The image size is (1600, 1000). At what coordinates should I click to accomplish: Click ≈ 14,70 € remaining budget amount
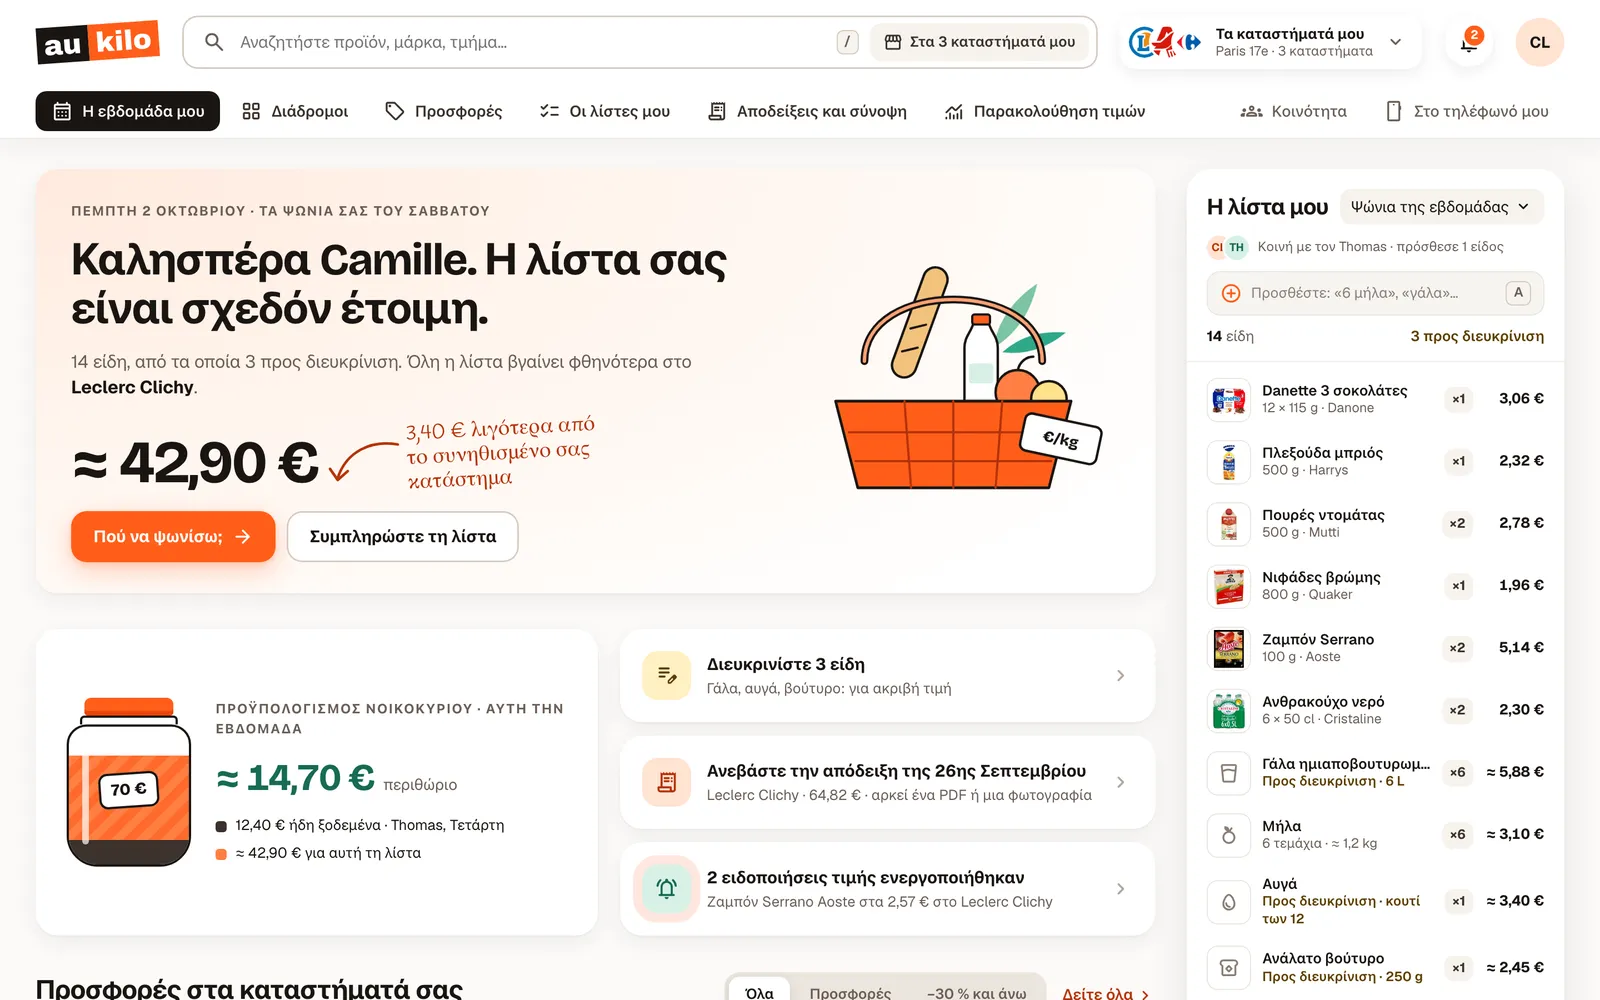(295, 777)
